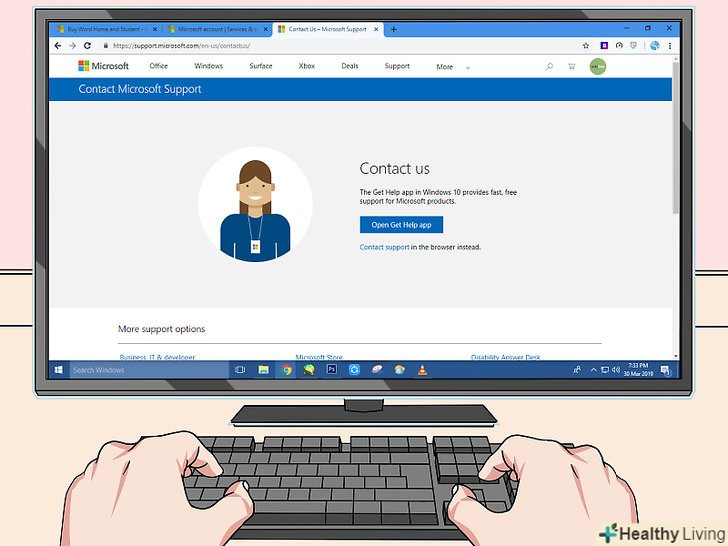Click the taskbar clock showing 7:33 PM
The image size is (728, 546).
638,370
